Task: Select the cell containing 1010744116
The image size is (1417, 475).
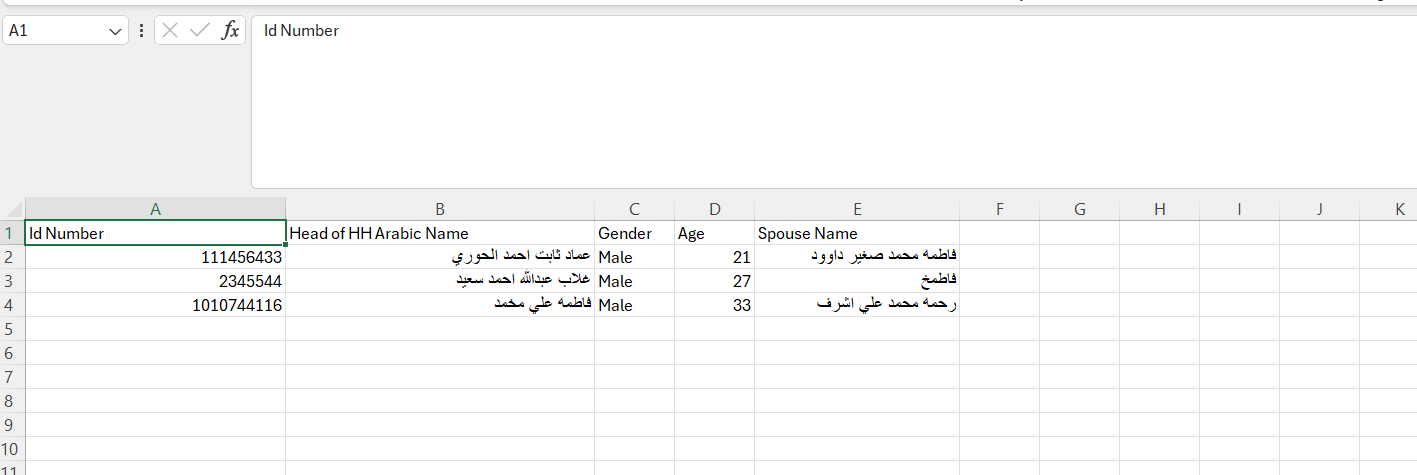Action: pyautogui.click(x=155, y=305)
